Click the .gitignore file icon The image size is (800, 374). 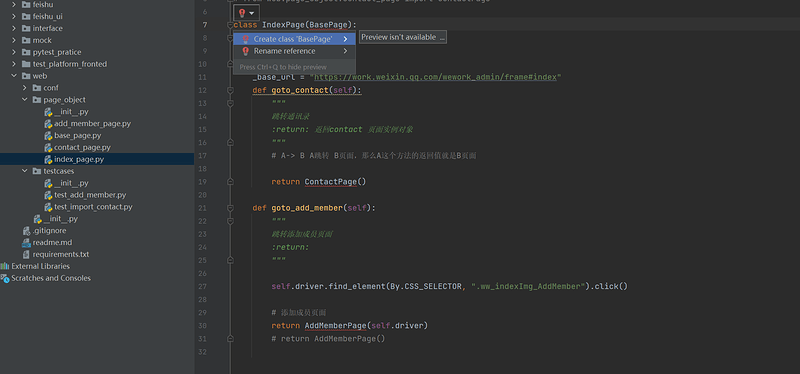pos(27,231)
